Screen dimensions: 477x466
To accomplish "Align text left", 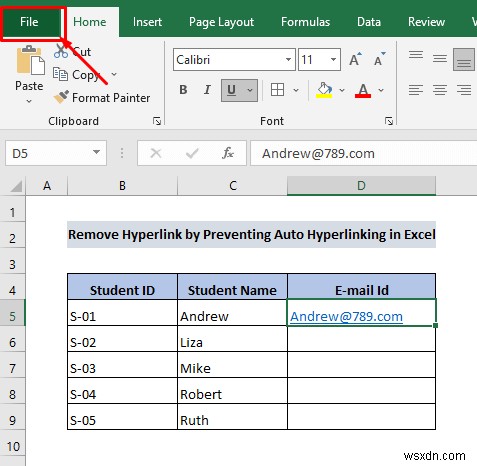I will pyautogui.click(x=416, y=90).
